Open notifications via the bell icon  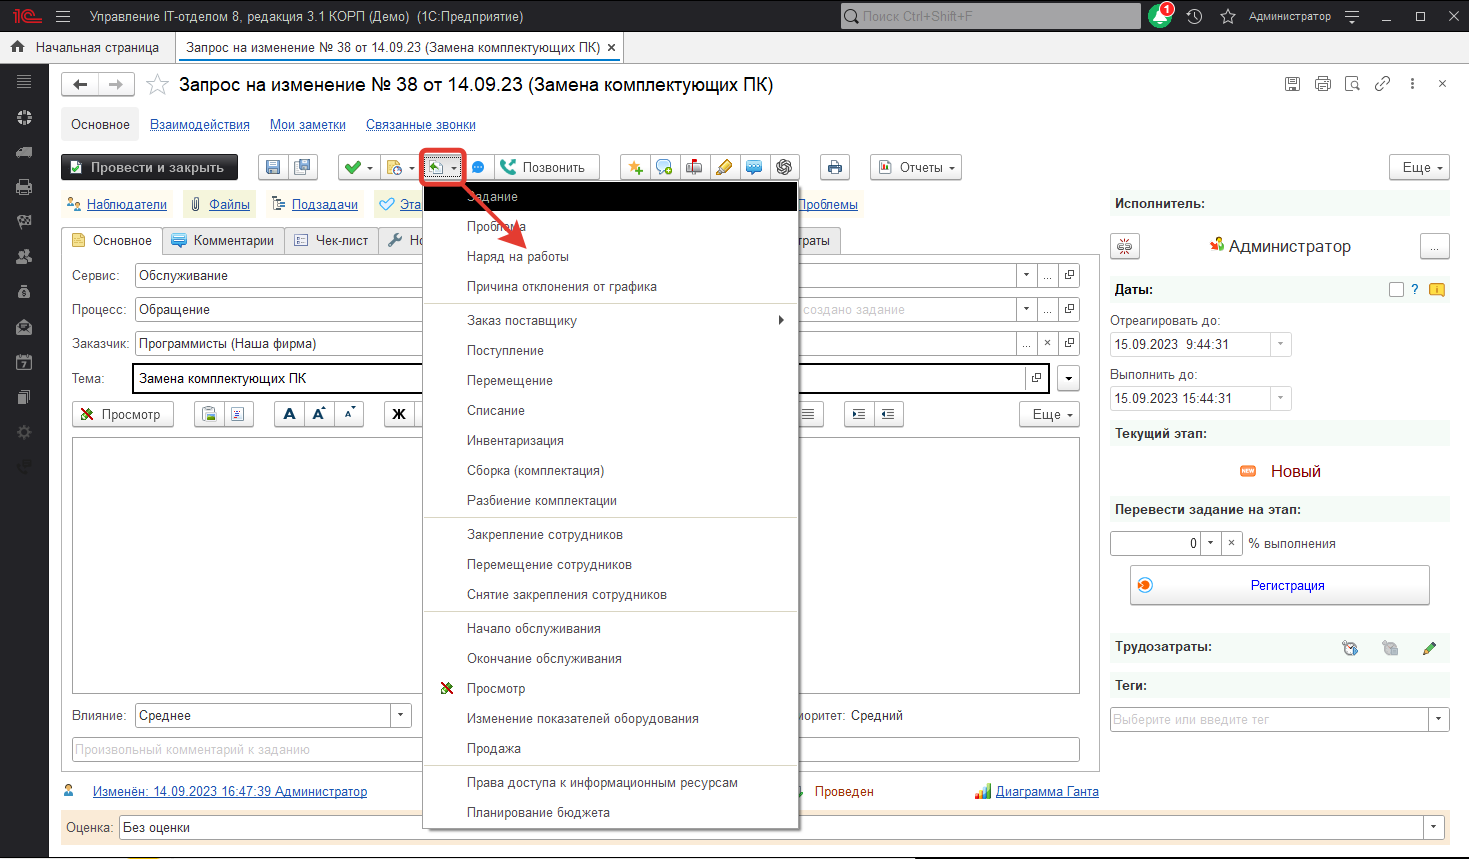(x=1160, y=16)
